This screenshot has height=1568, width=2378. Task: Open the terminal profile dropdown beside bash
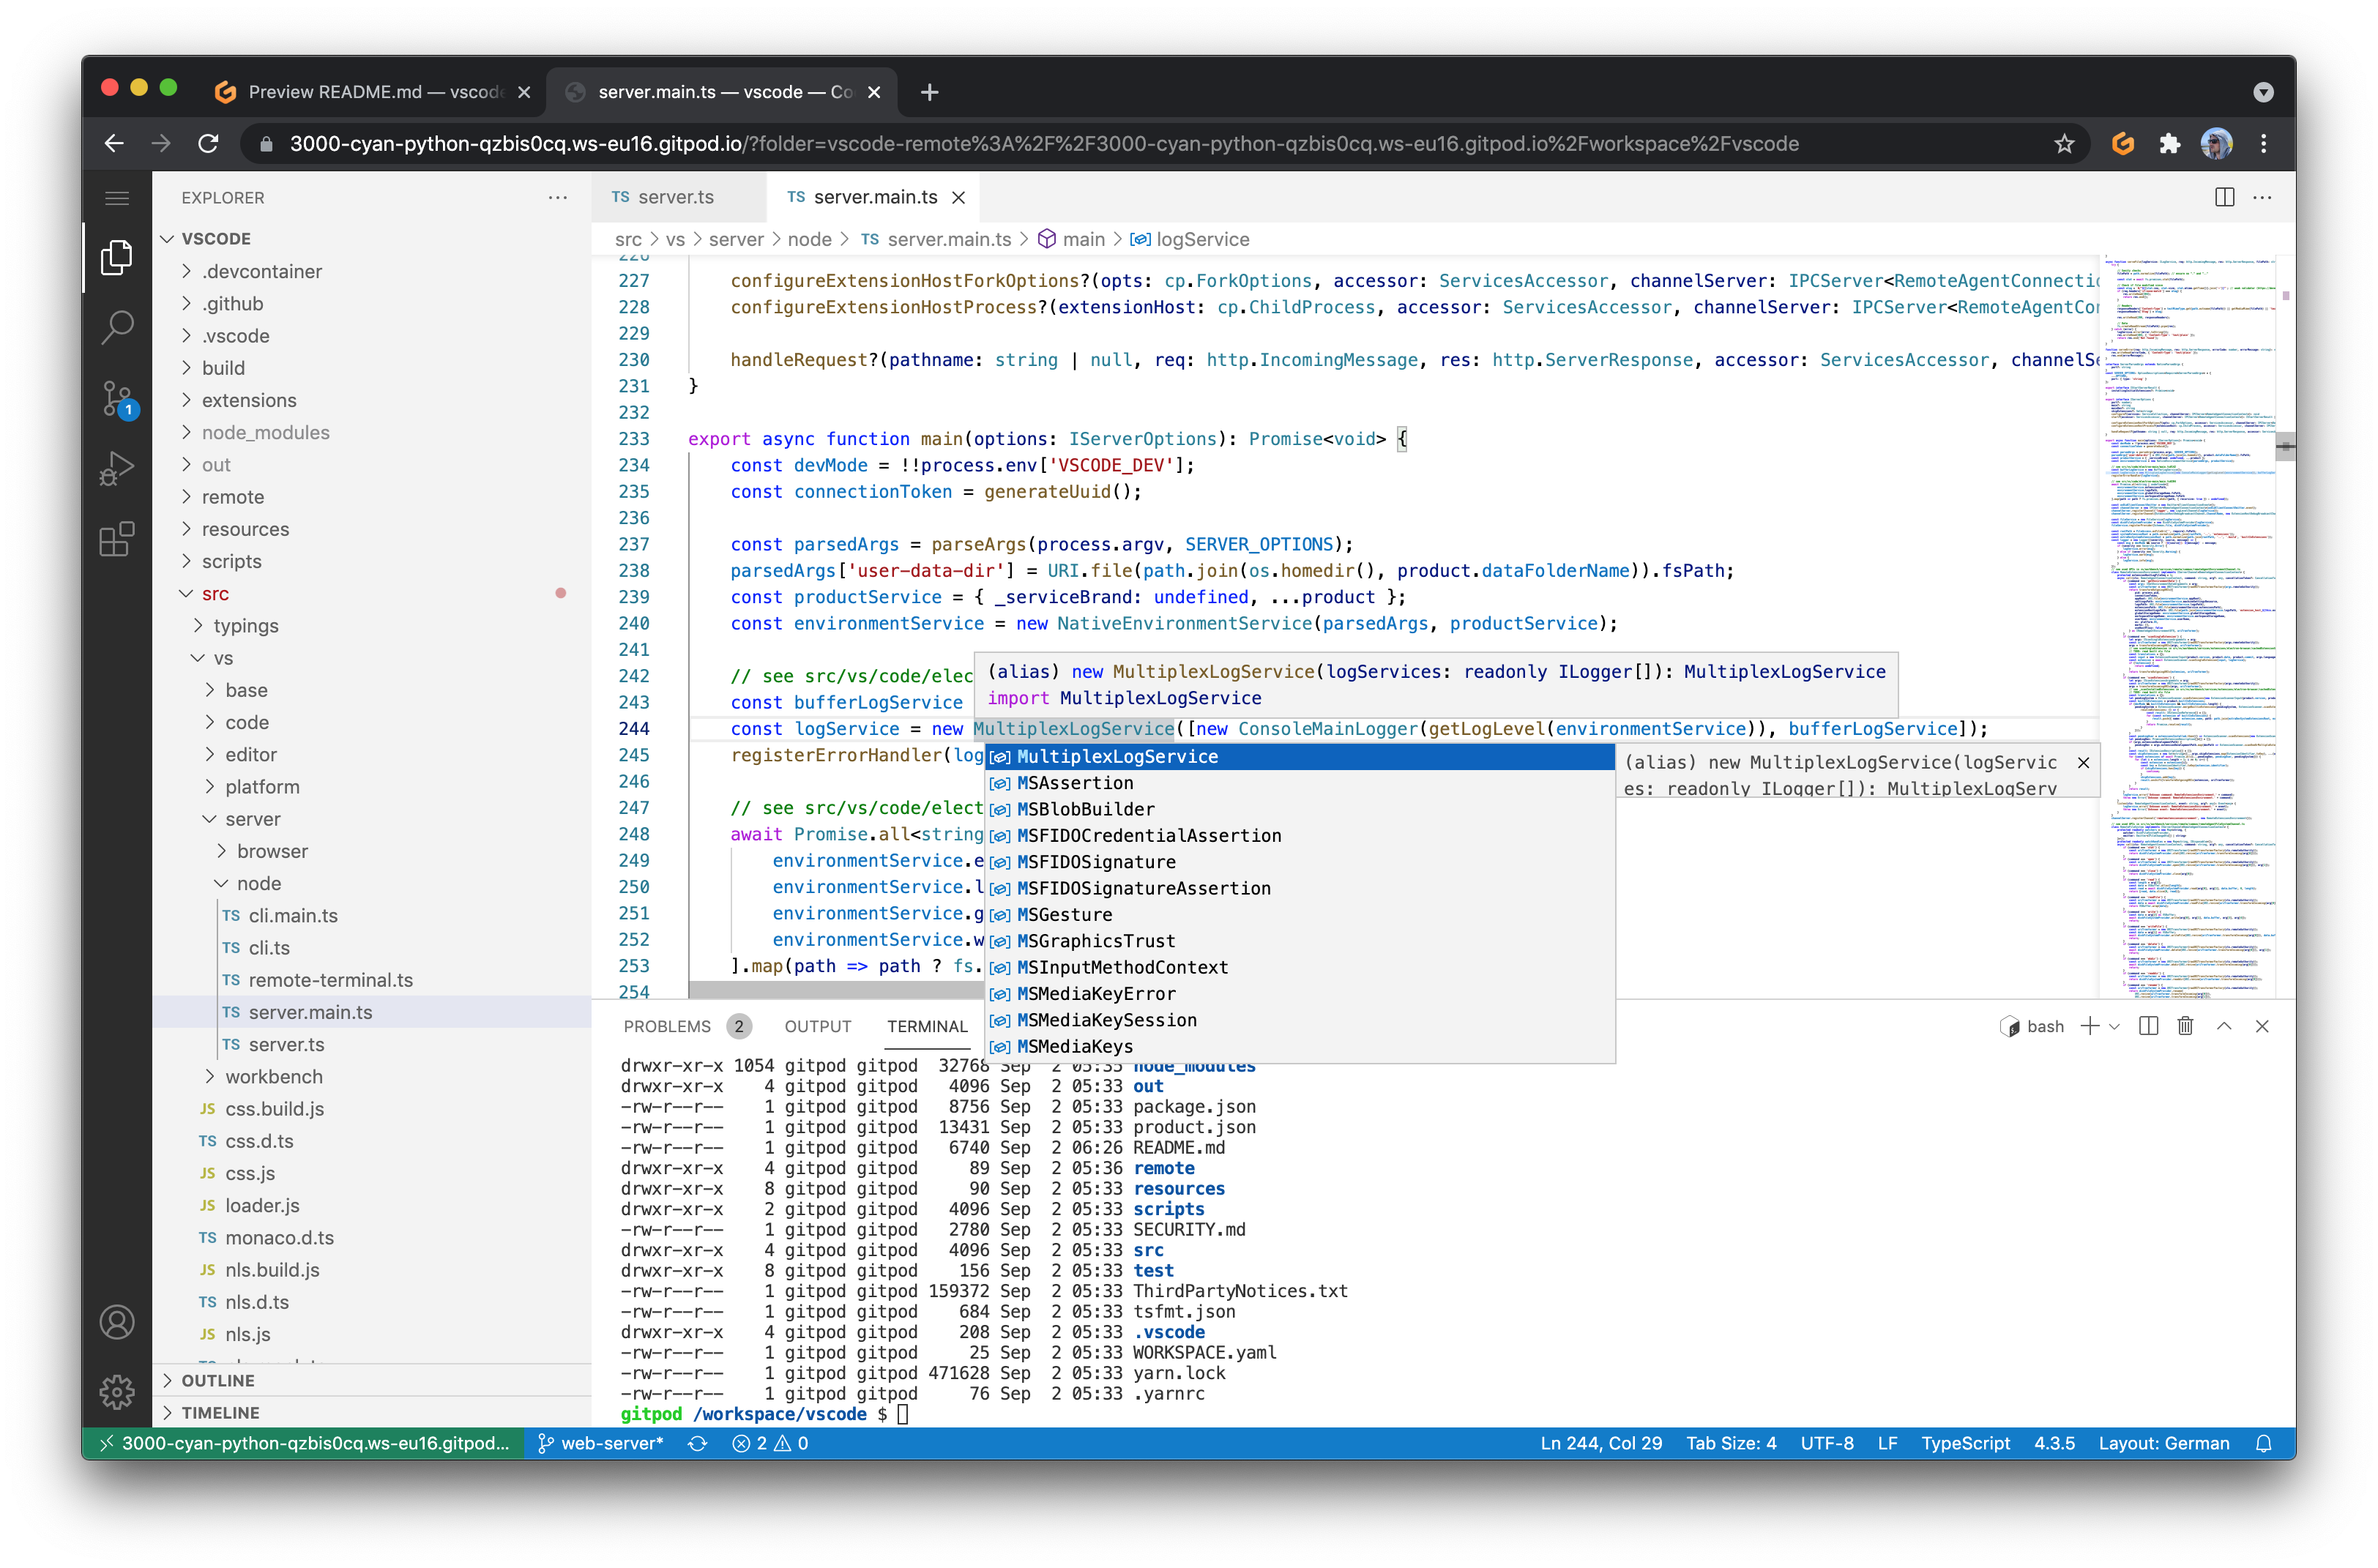click(x=2114, y=1026)
